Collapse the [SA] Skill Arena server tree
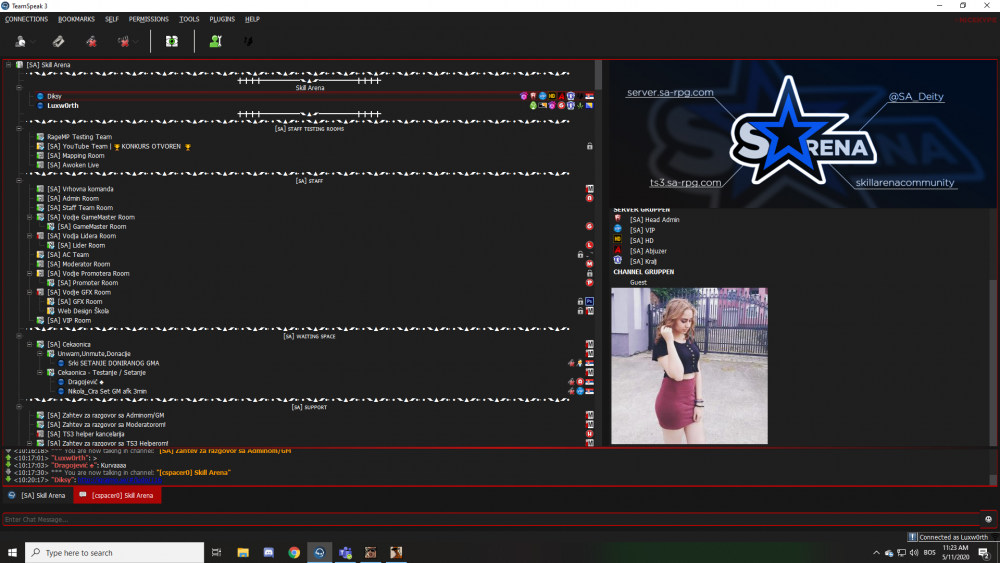 (x=8, y=65)
